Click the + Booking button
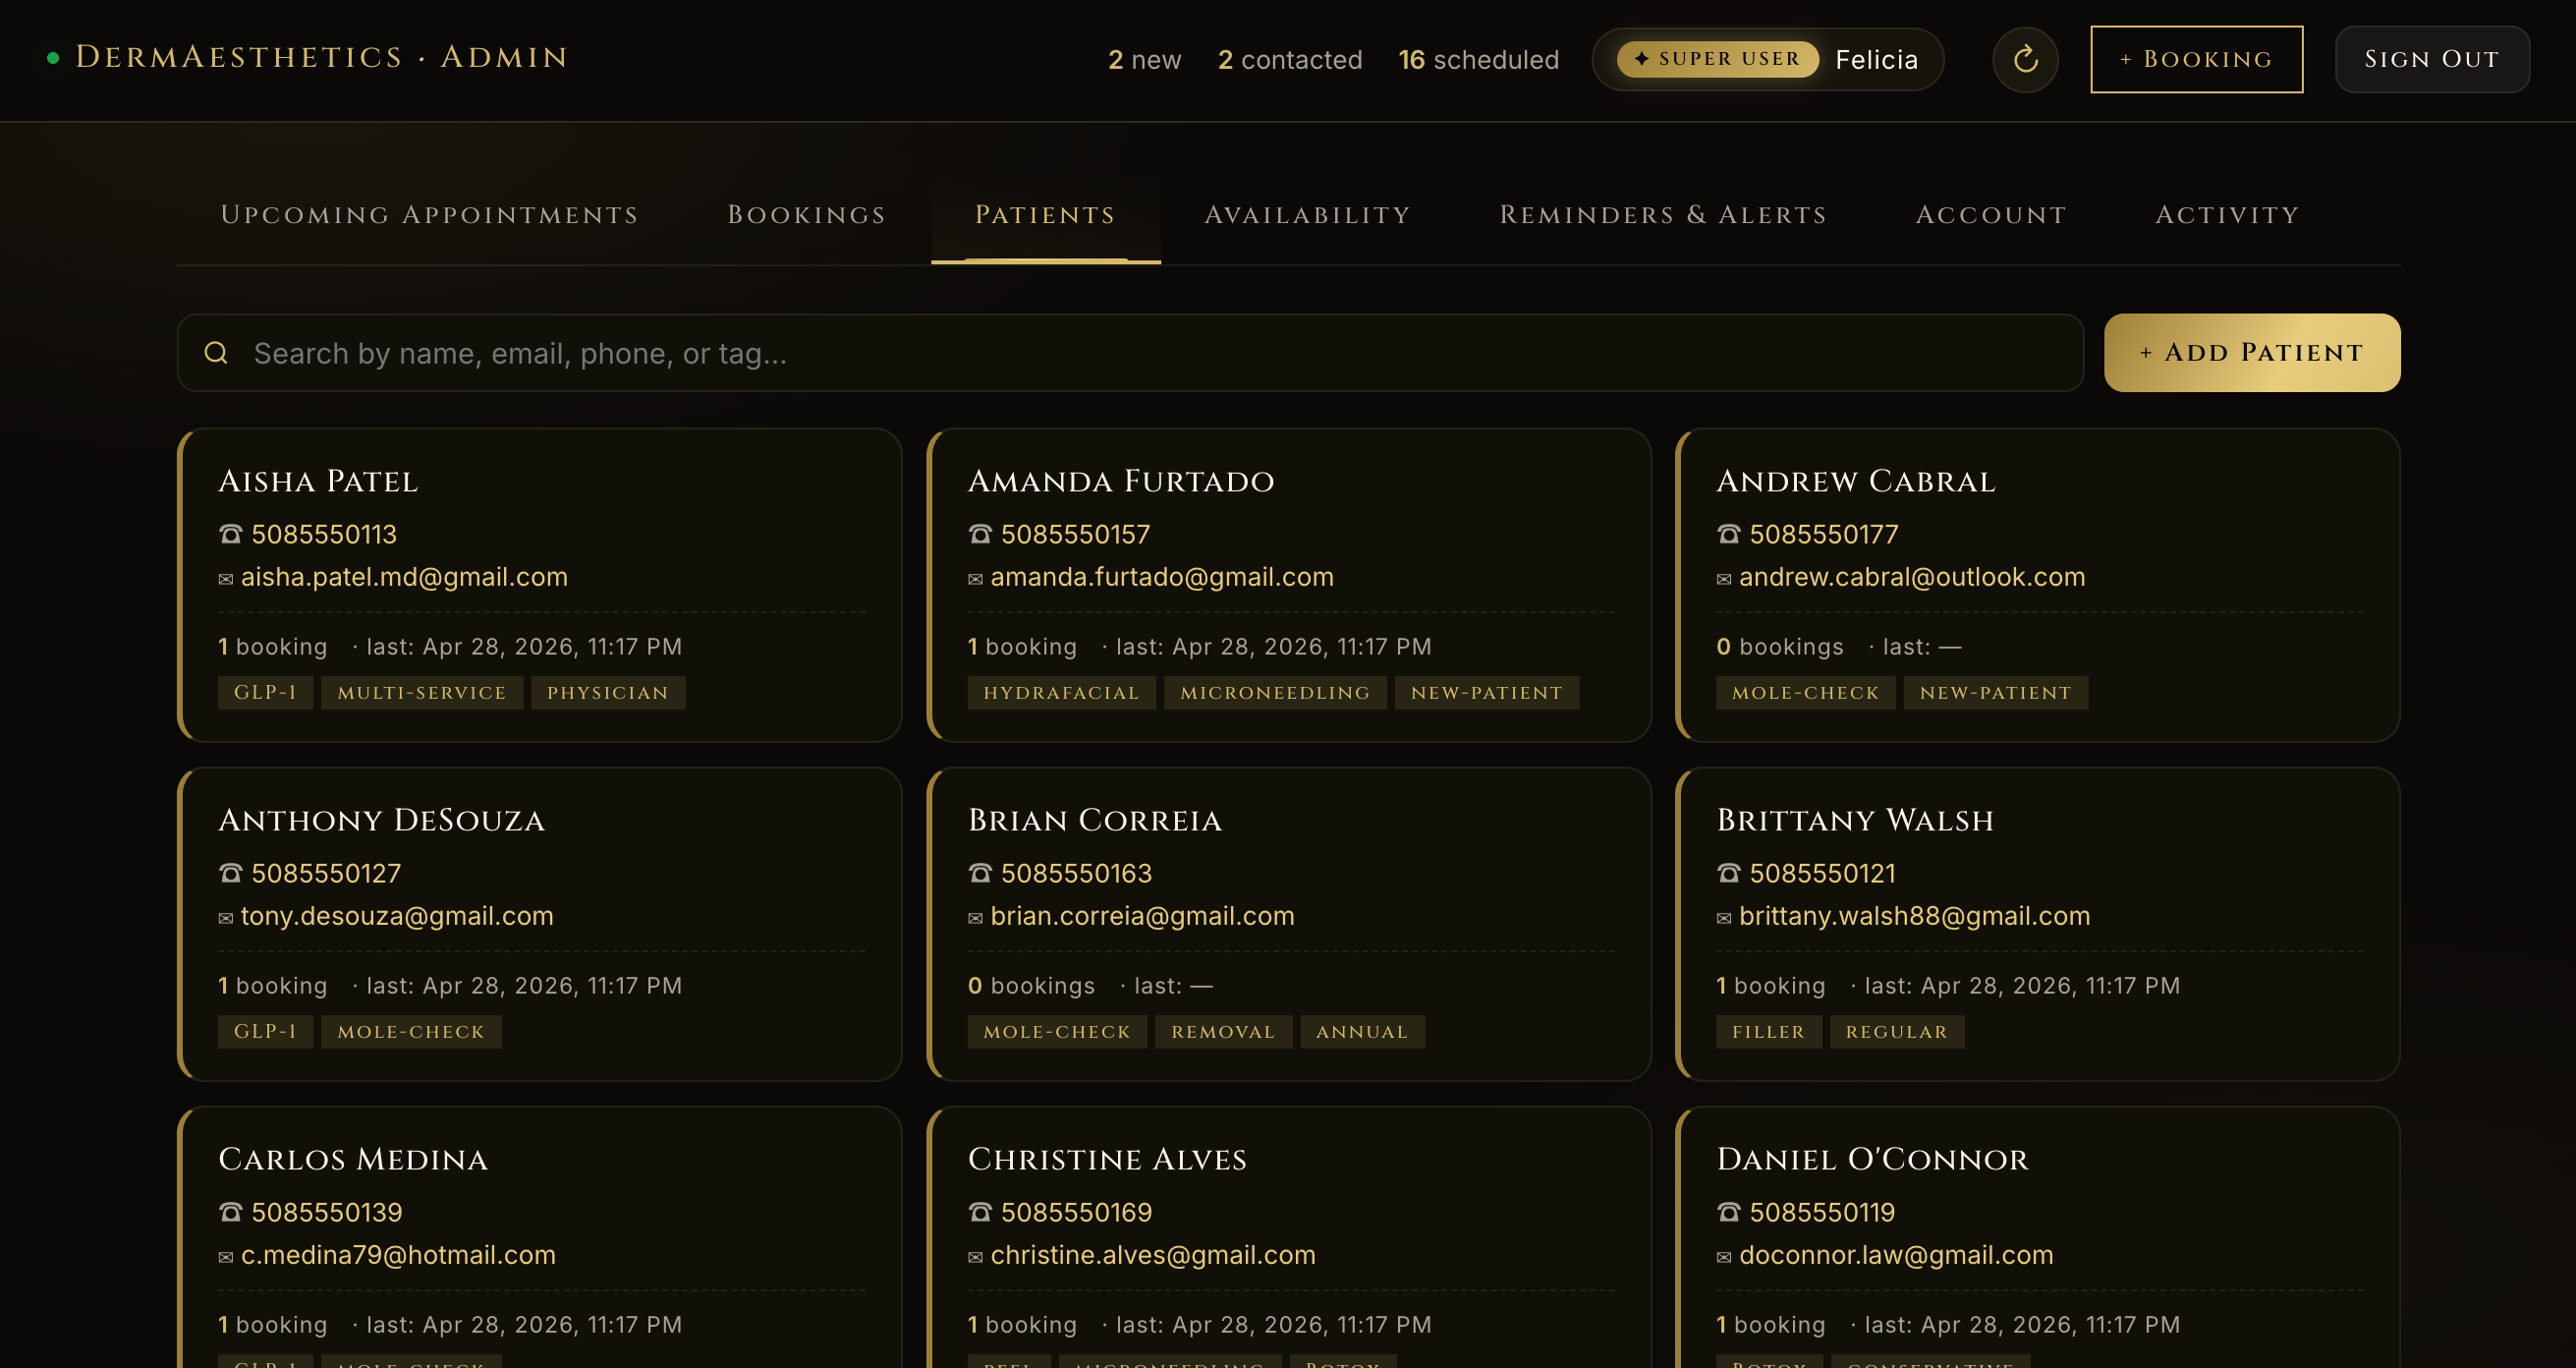Viewport: 2576px width, 1368px height. point(2196,59)
